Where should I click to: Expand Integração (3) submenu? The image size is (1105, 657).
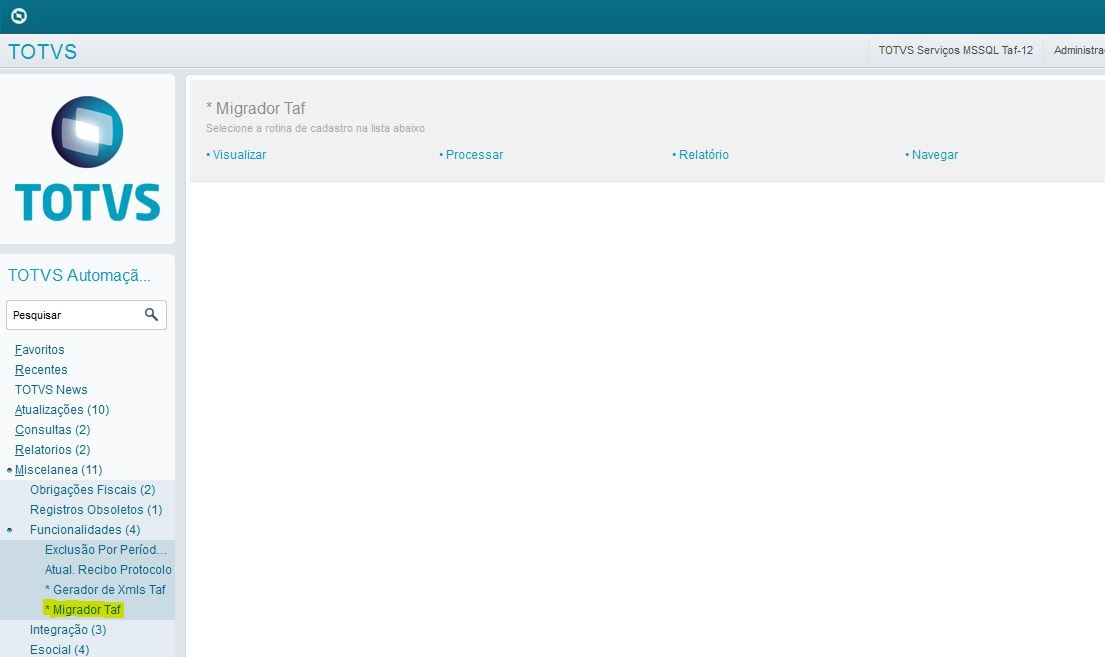(x=68, y=630)
